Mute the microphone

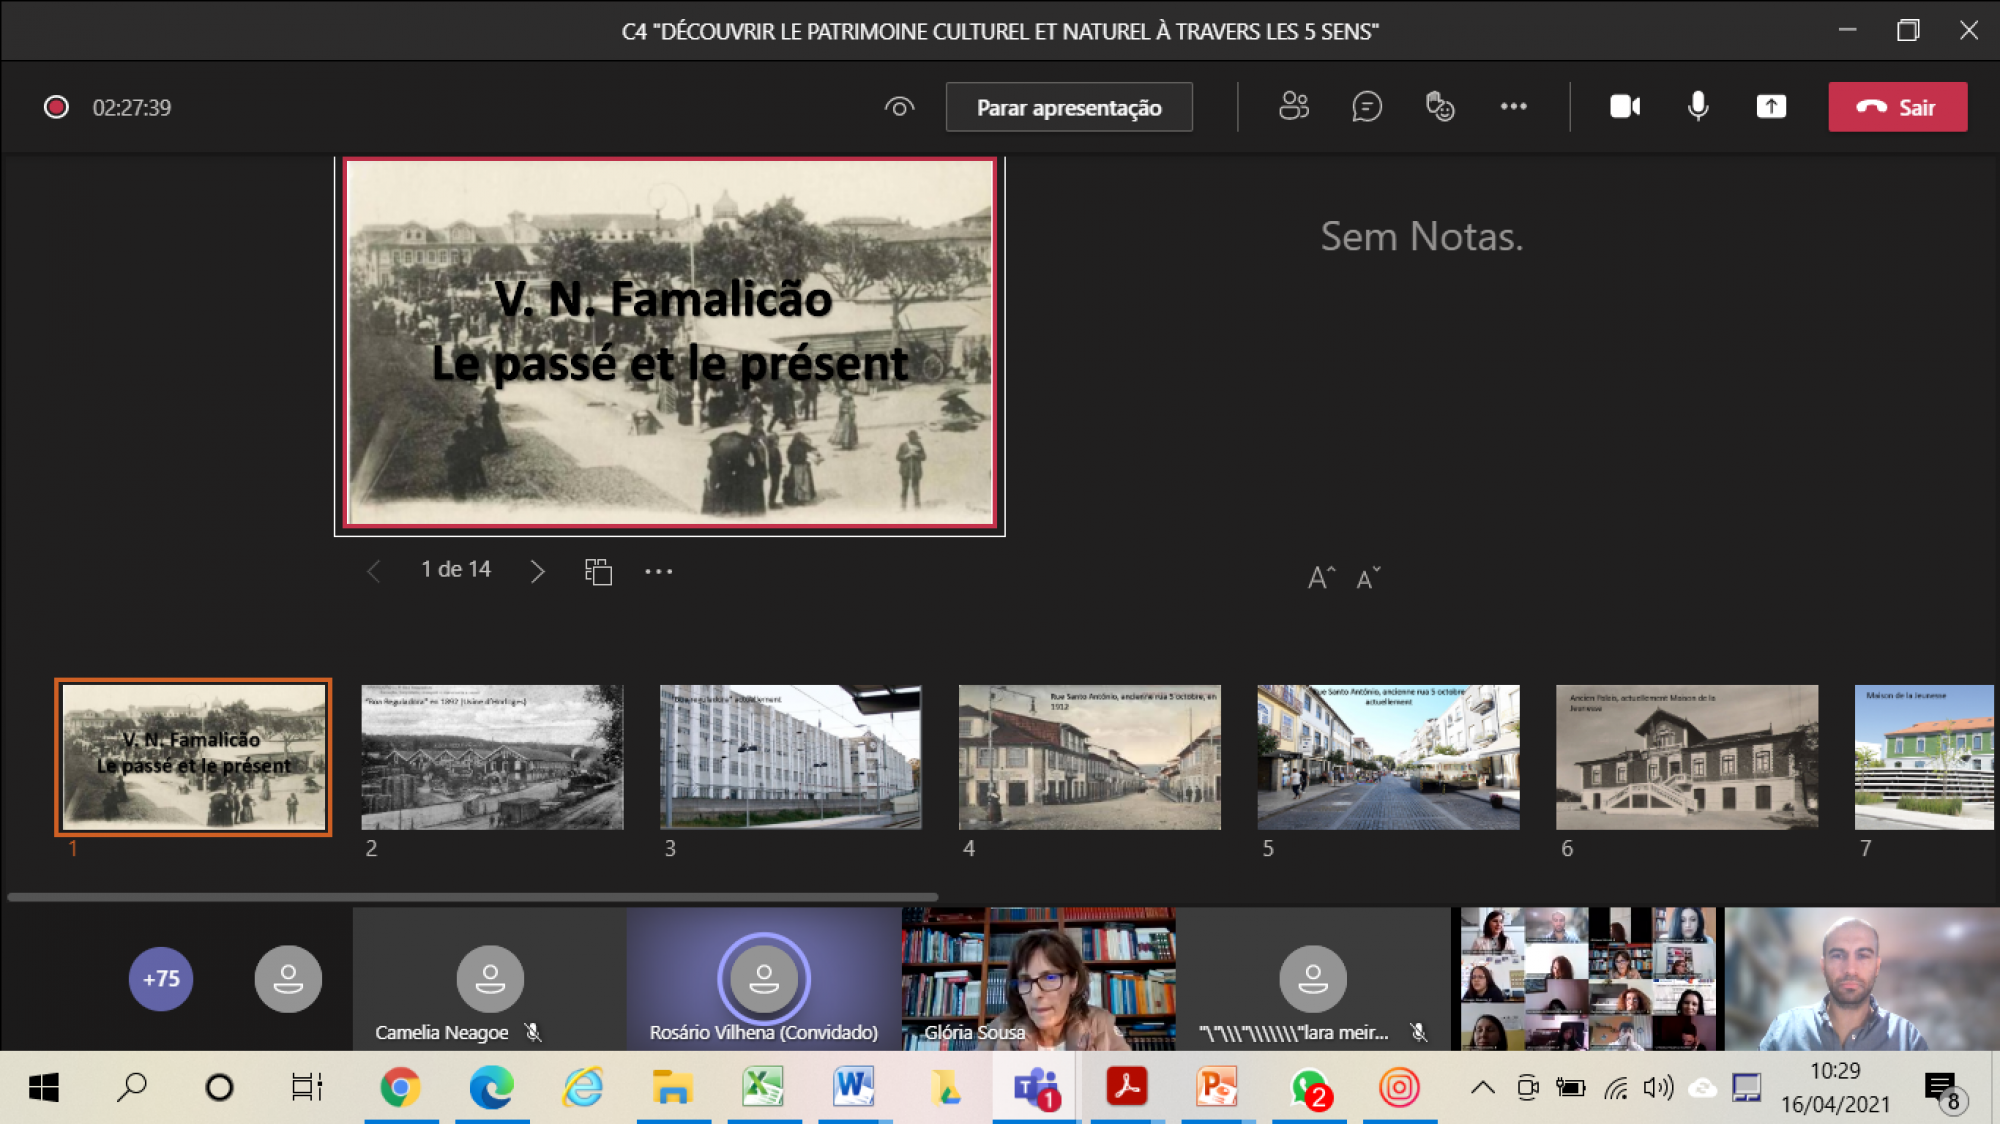pyautogui.click(x=1698, y=106)
